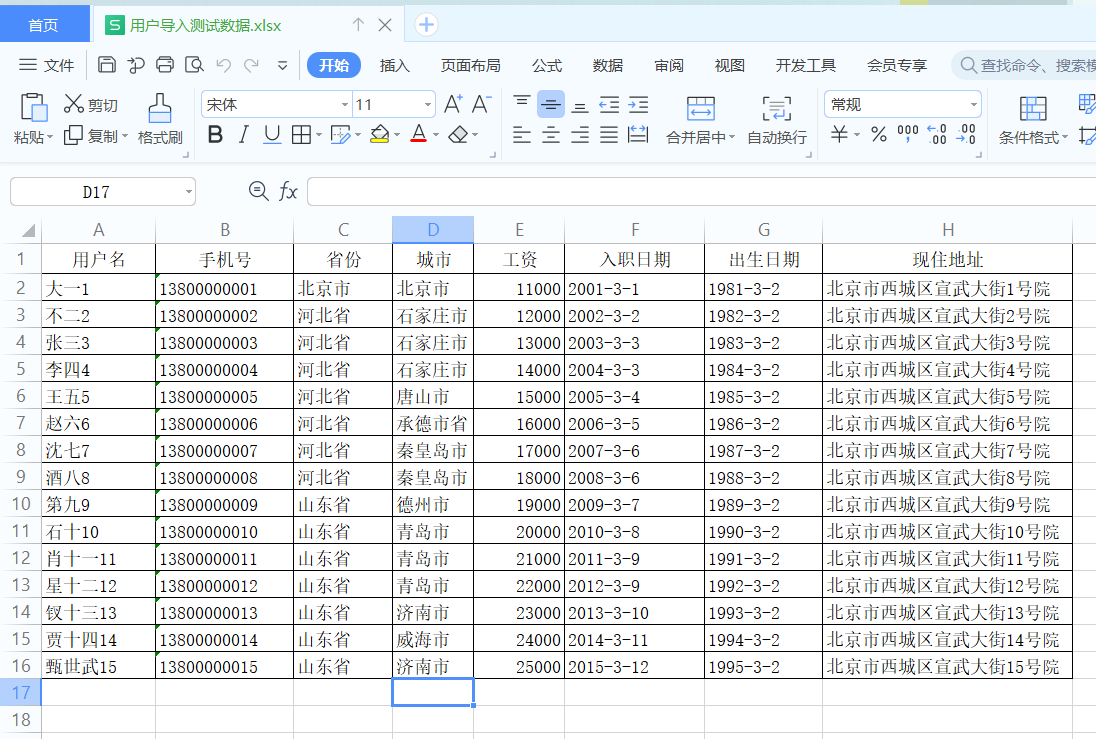Expand the Name Box dropdown
The height and width of the screenshot is (739, 1096).
coord(189,192)
